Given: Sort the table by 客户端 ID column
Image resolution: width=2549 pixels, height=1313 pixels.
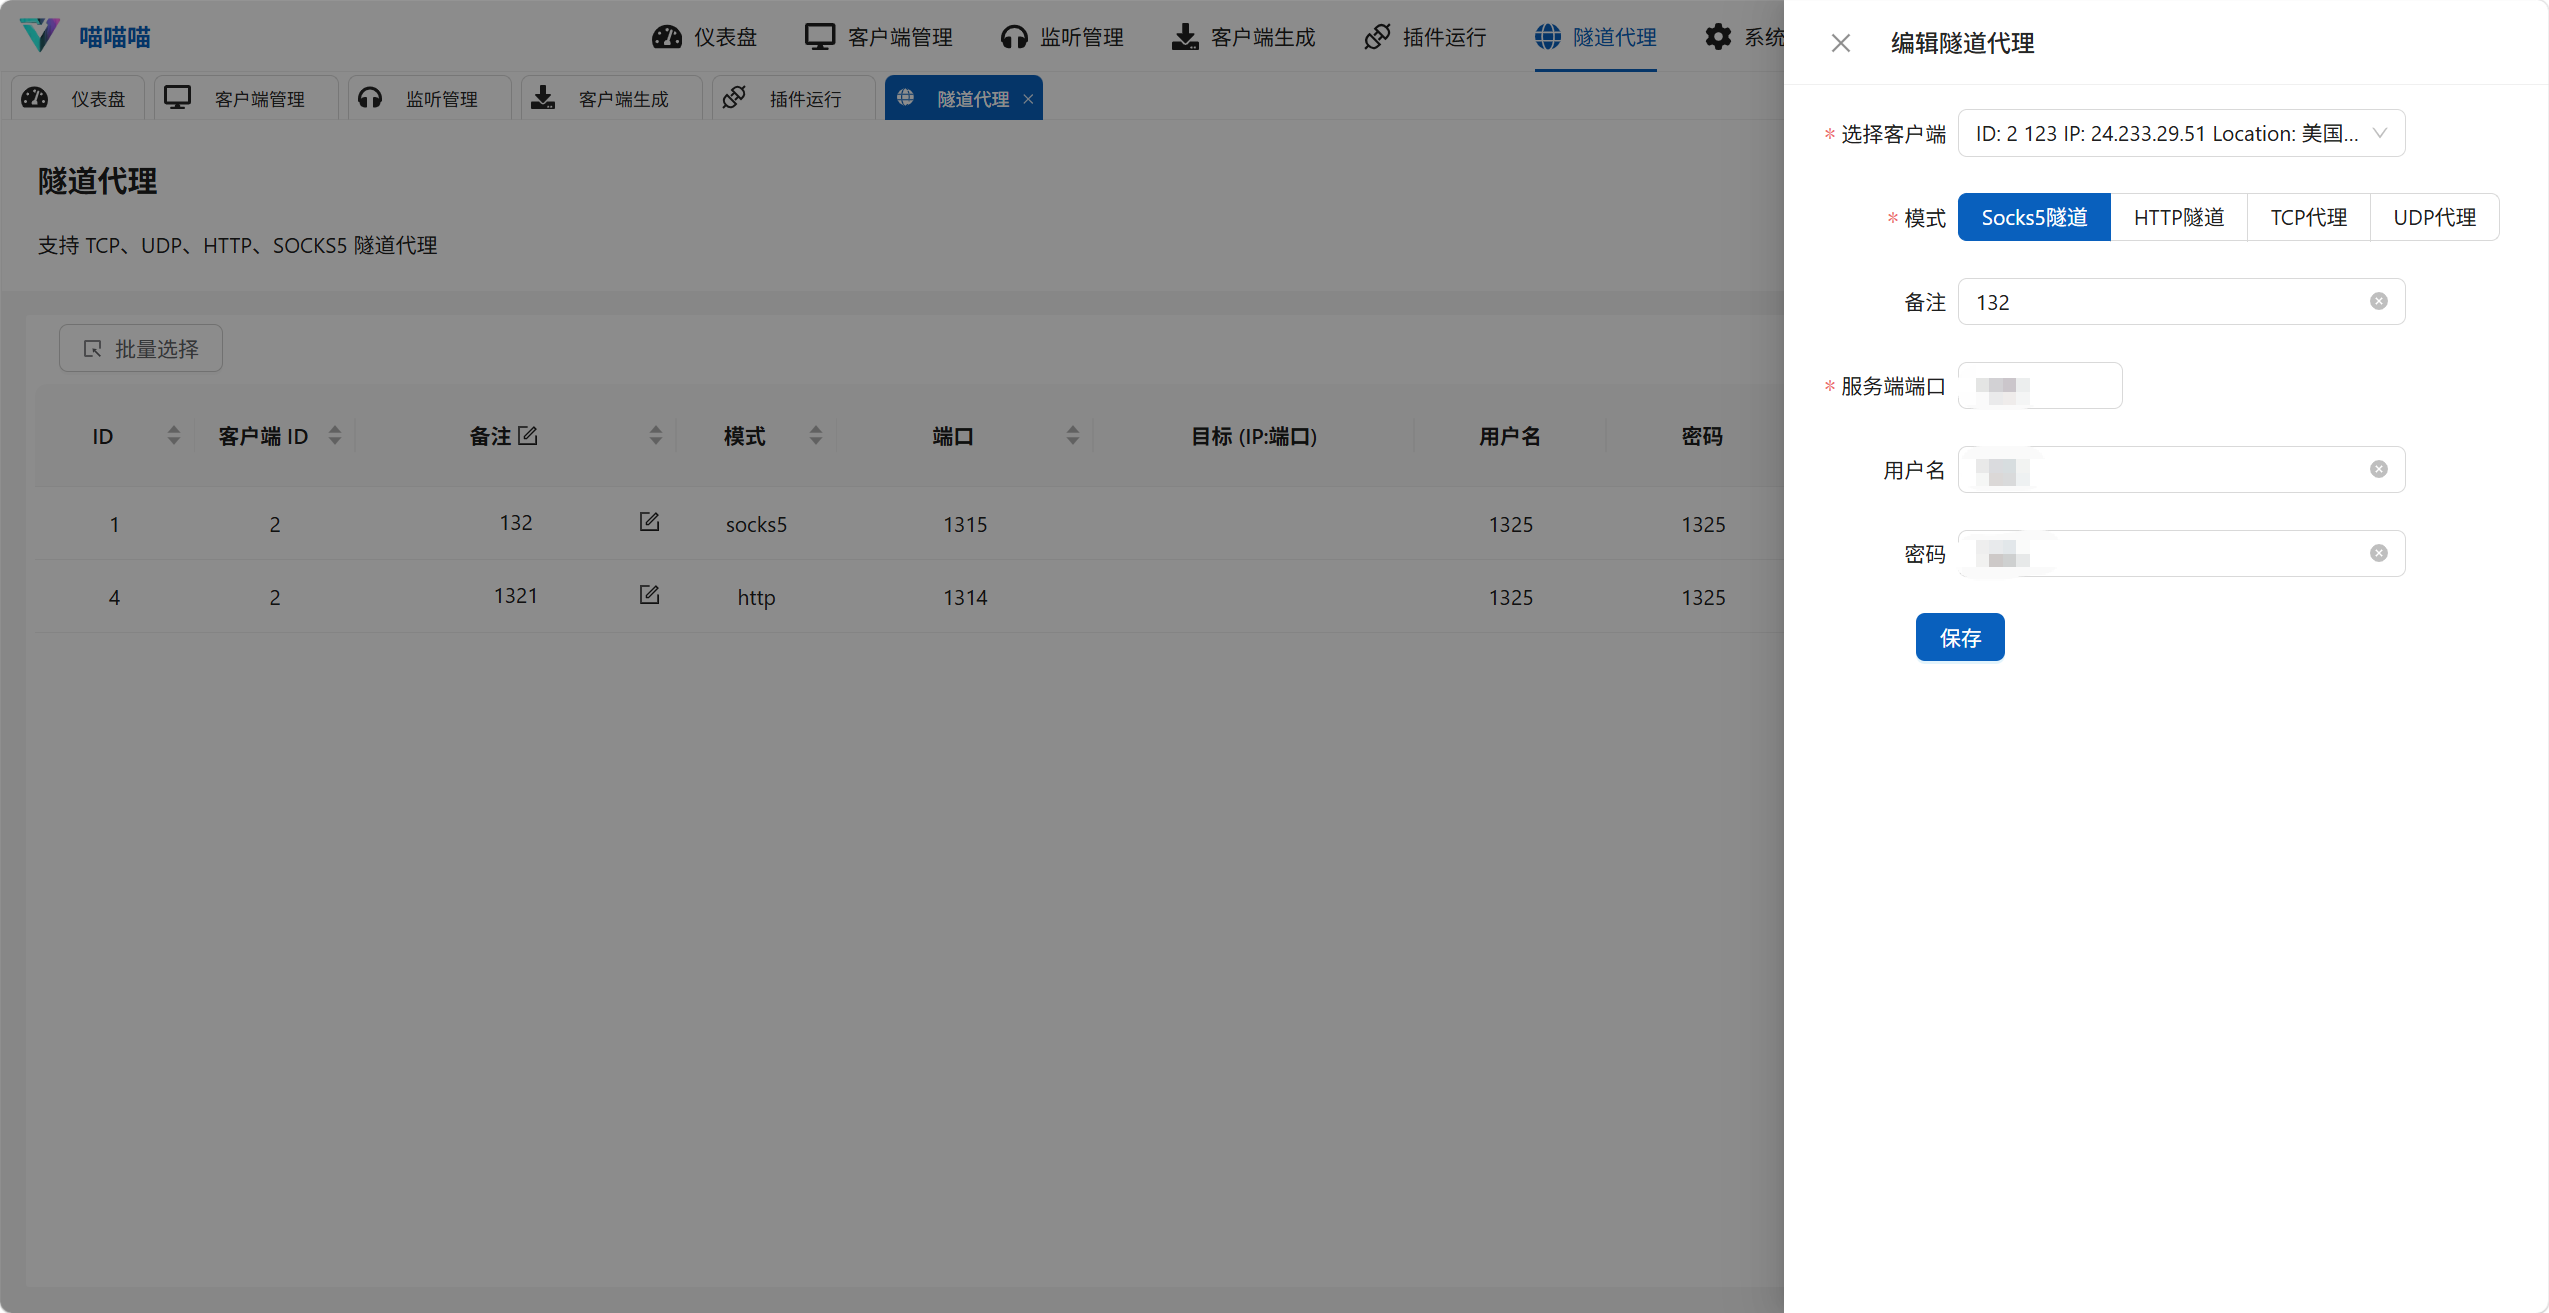Looking at the screenshot, I should pyautogui.click(x=335, y=435).
